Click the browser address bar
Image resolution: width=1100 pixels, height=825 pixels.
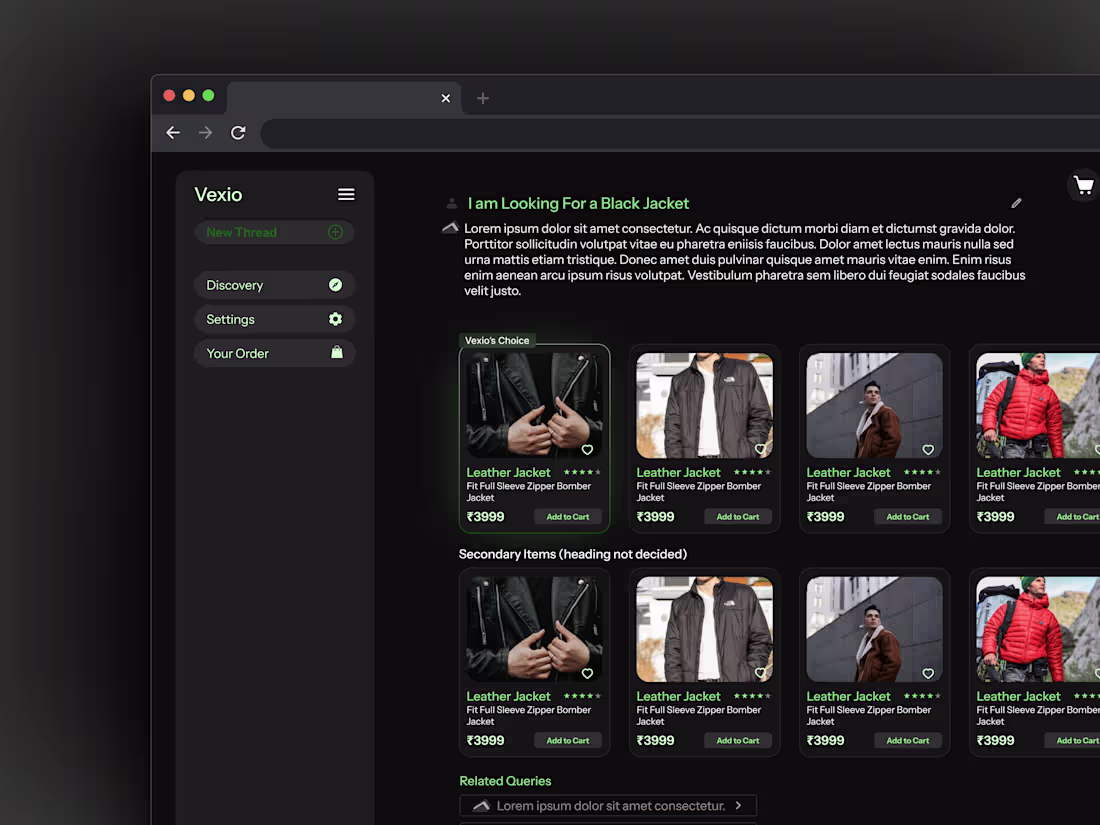680,133
